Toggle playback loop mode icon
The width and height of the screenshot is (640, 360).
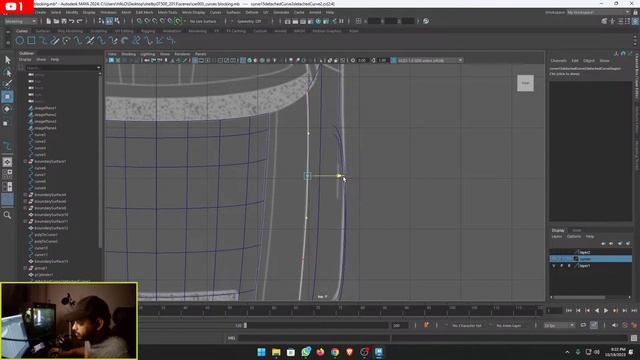point(583,325)
